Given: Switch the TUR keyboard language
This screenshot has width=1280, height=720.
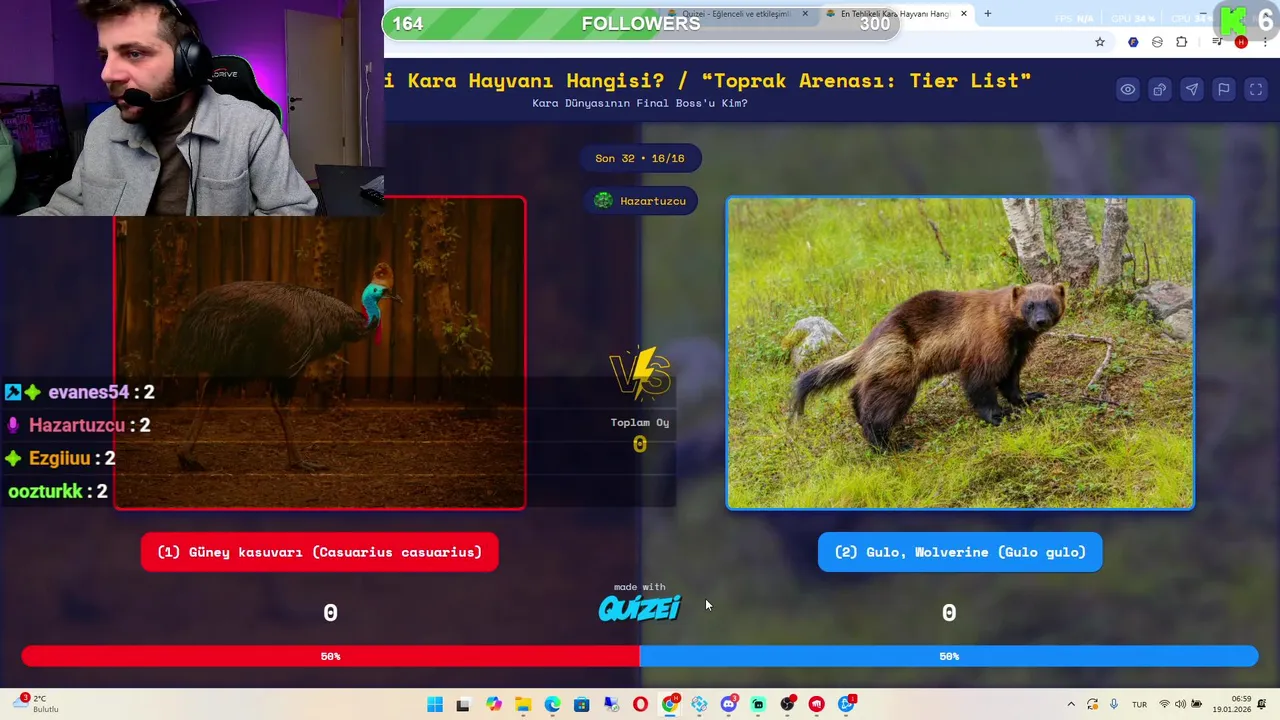Looking at the screenshot, I should (1139, 704).
